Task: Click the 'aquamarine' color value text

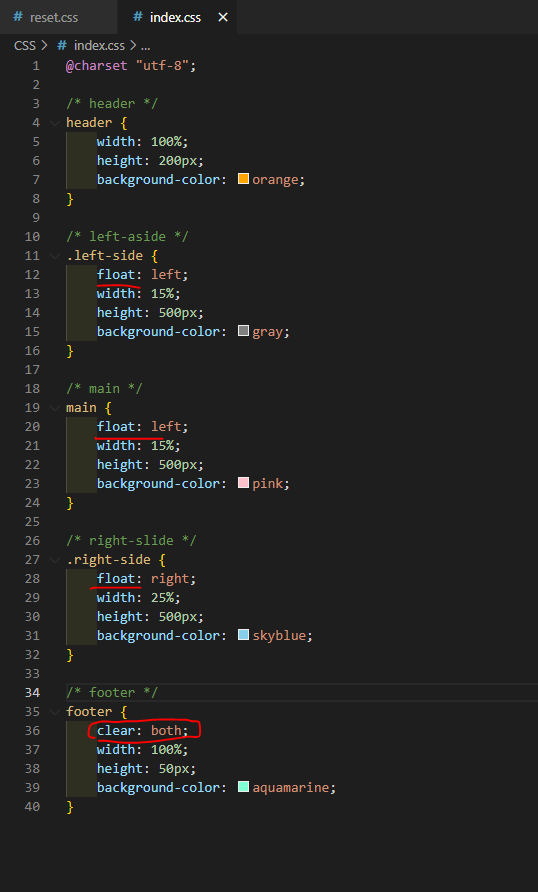Action: pyautogui.click(x=291, y=787)
